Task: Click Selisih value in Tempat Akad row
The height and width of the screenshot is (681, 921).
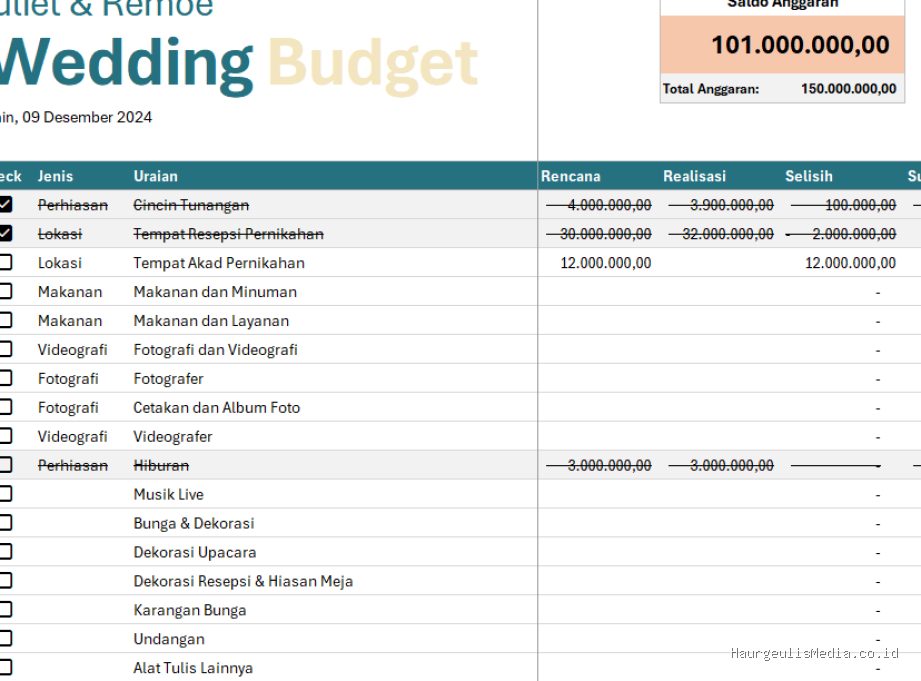Action: pyautogui.click(x=850, y=263)
